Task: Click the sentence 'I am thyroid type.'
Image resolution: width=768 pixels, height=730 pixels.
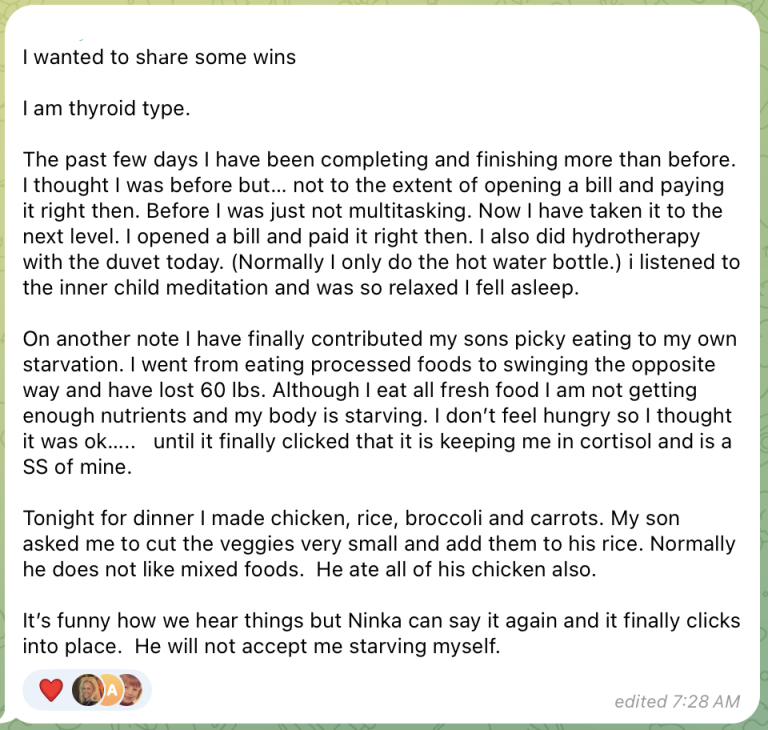Action: click(x=106, y=108)
